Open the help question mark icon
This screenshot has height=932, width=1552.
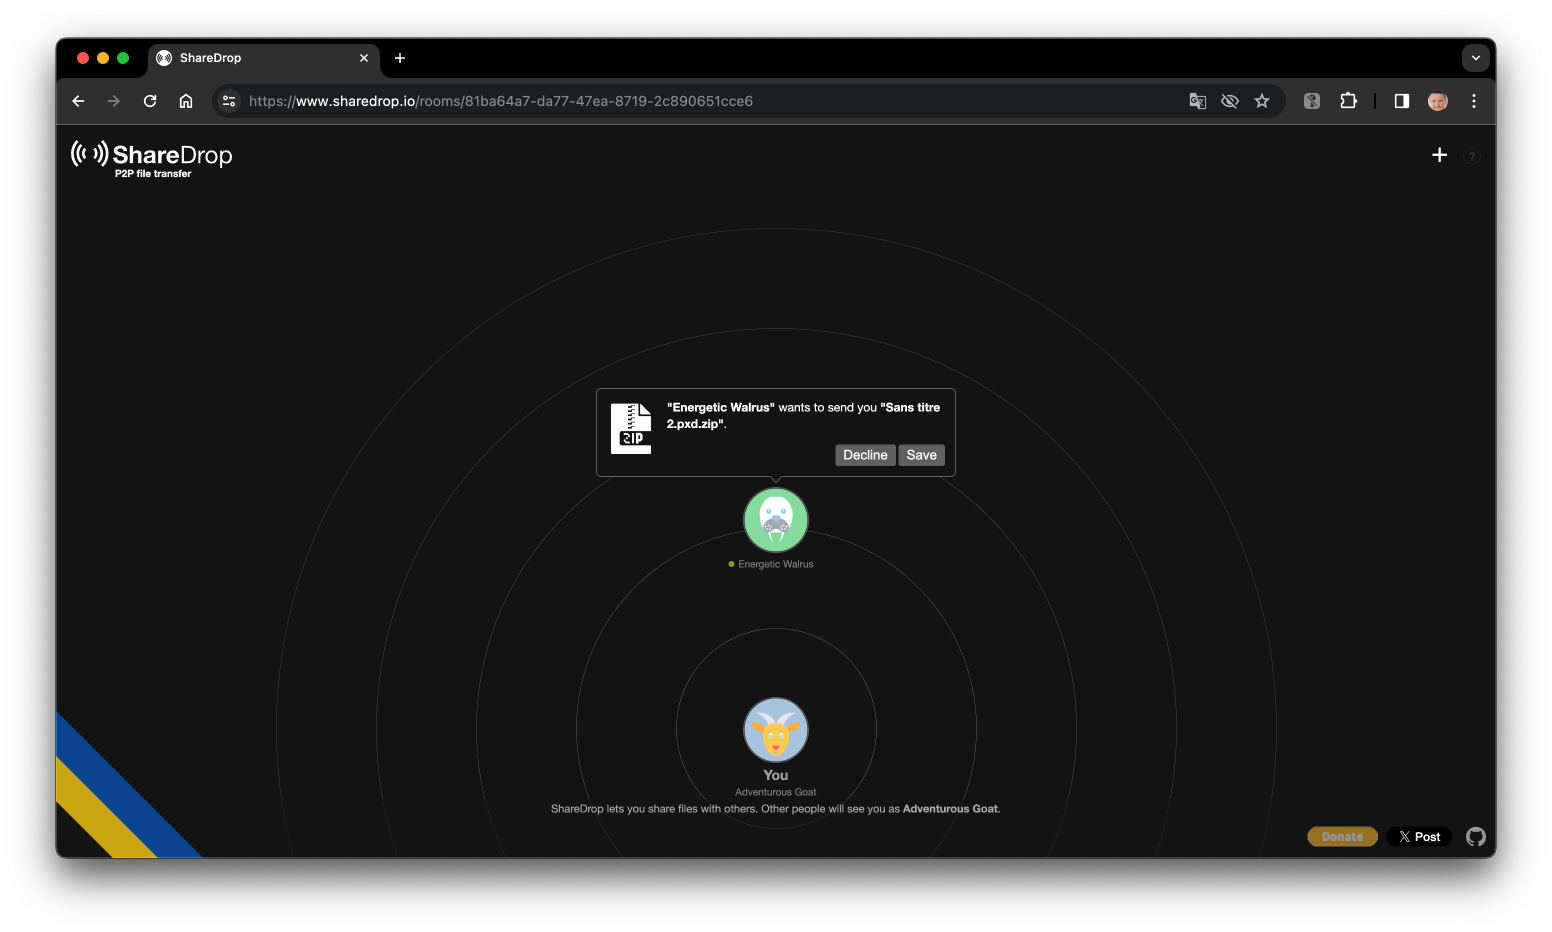1471,157
